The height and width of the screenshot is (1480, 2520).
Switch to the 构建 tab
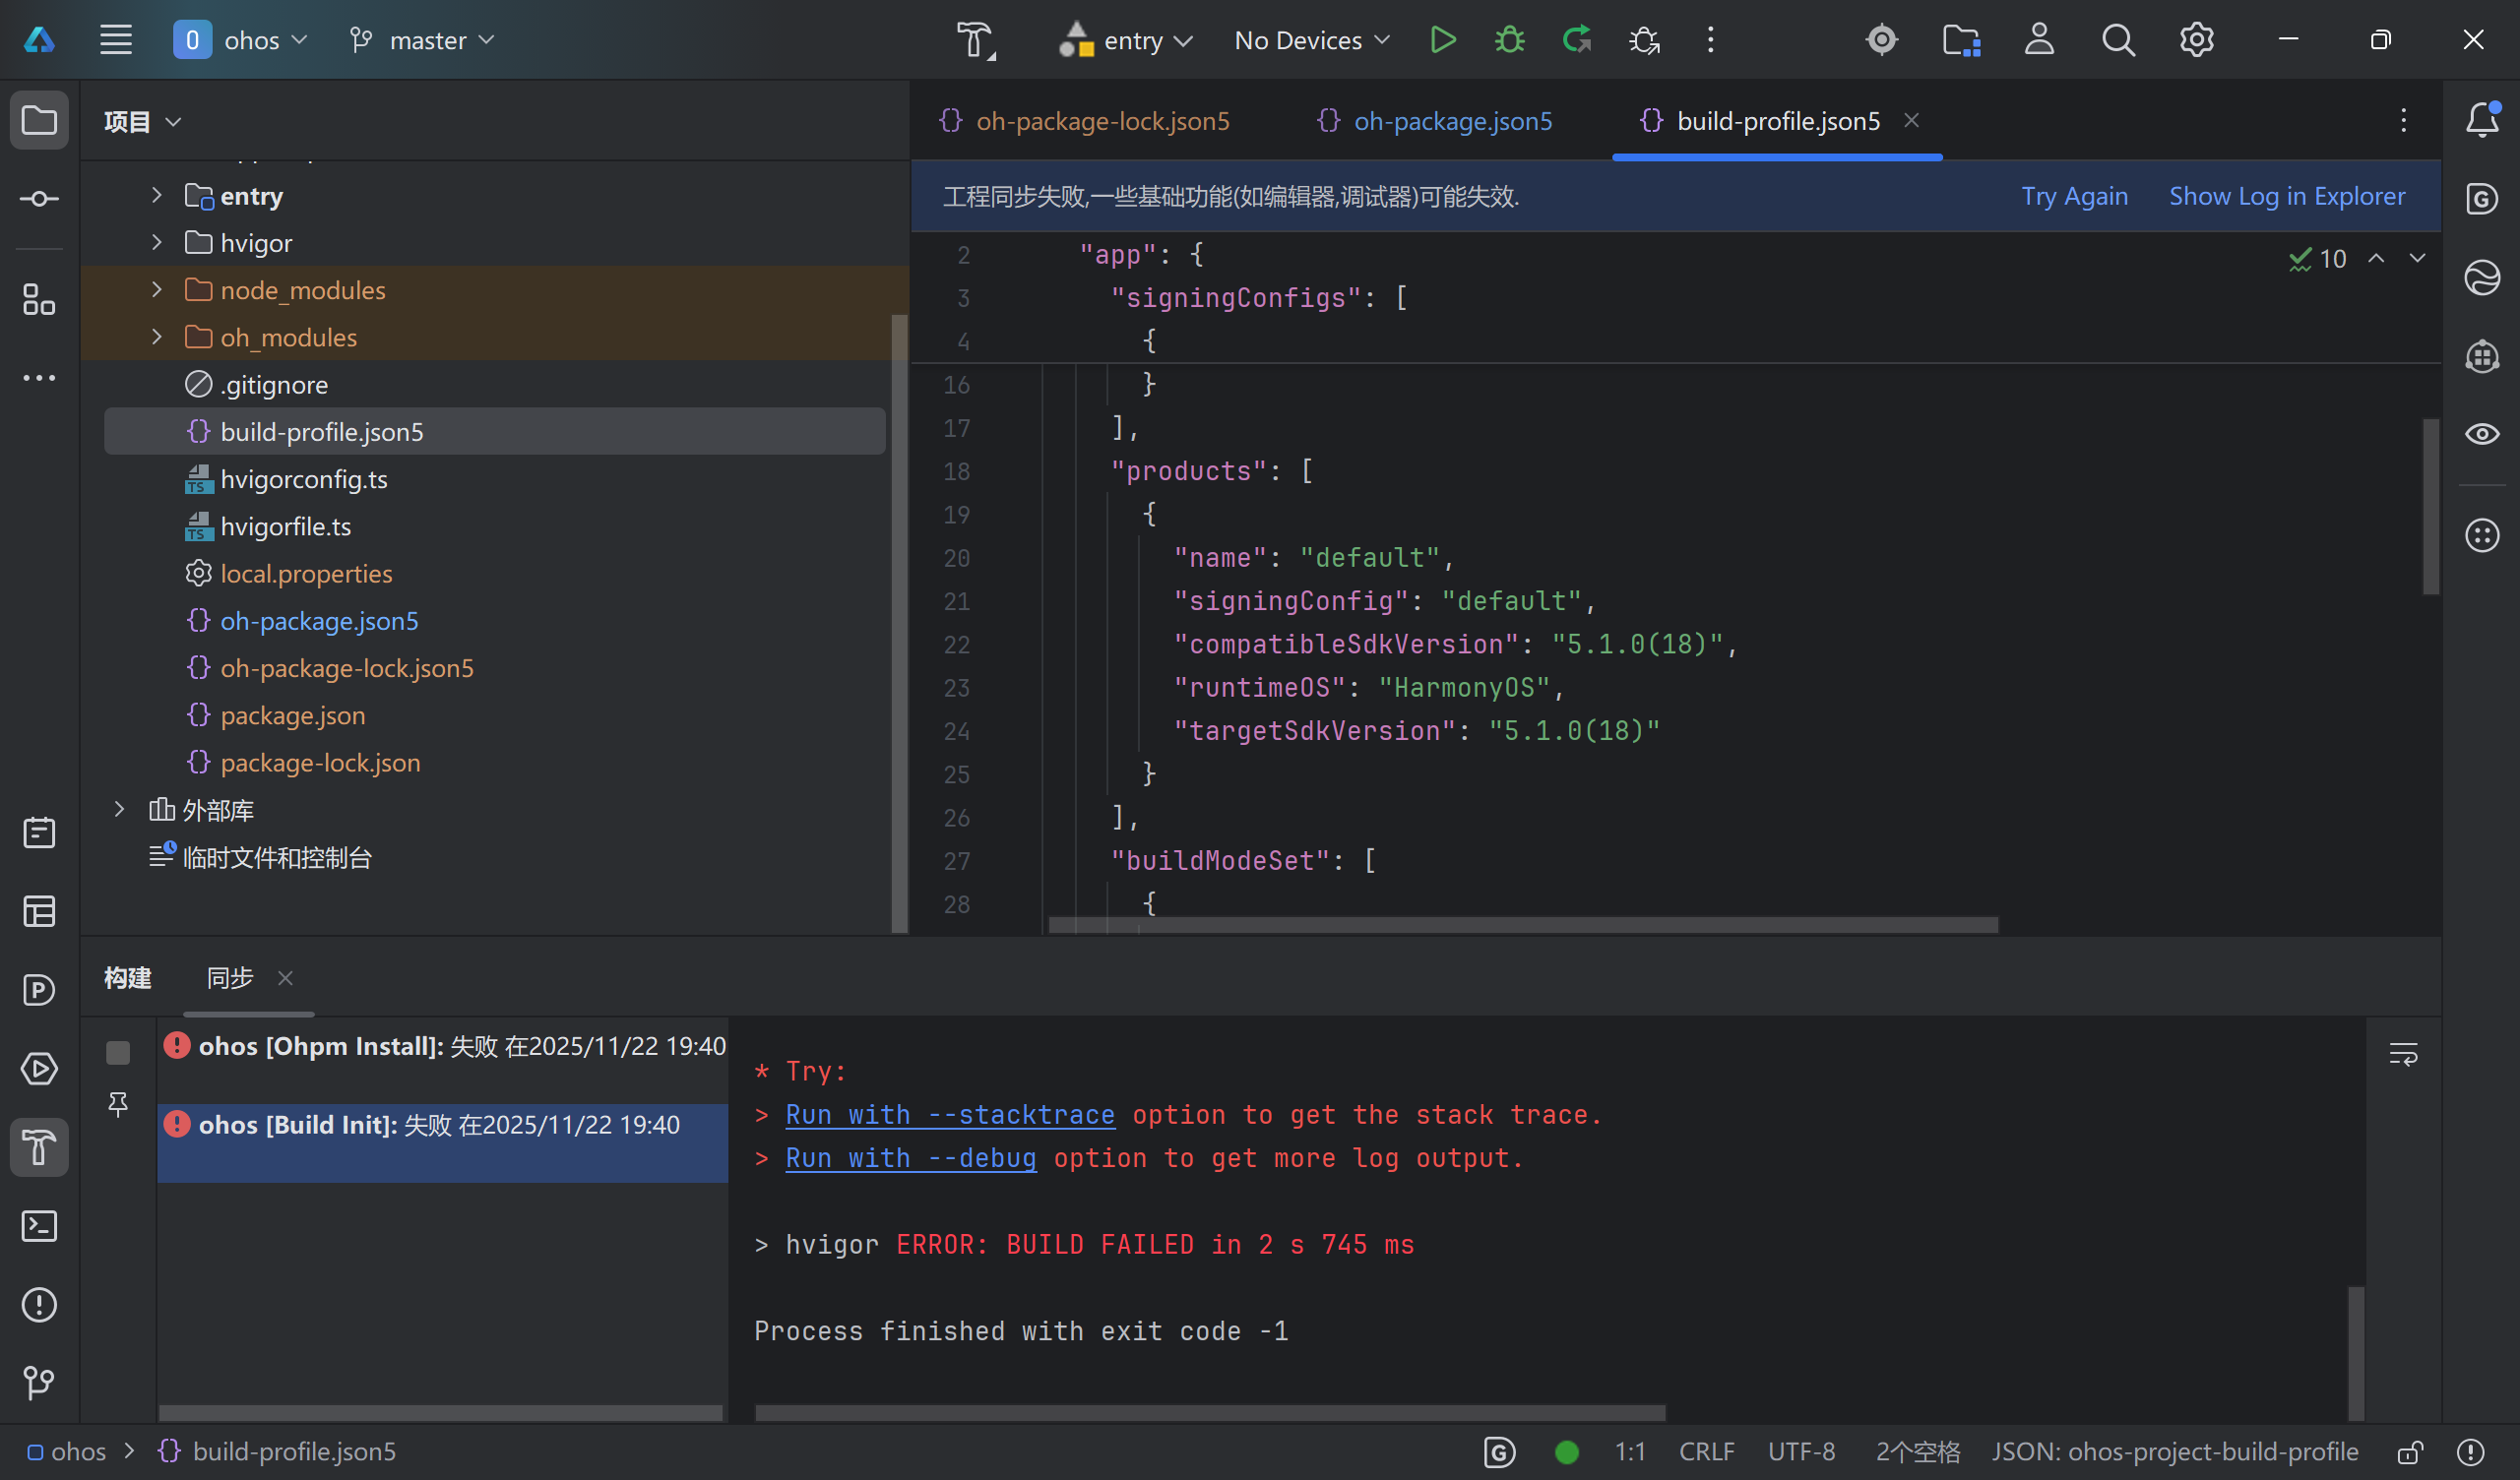[127, 978]
